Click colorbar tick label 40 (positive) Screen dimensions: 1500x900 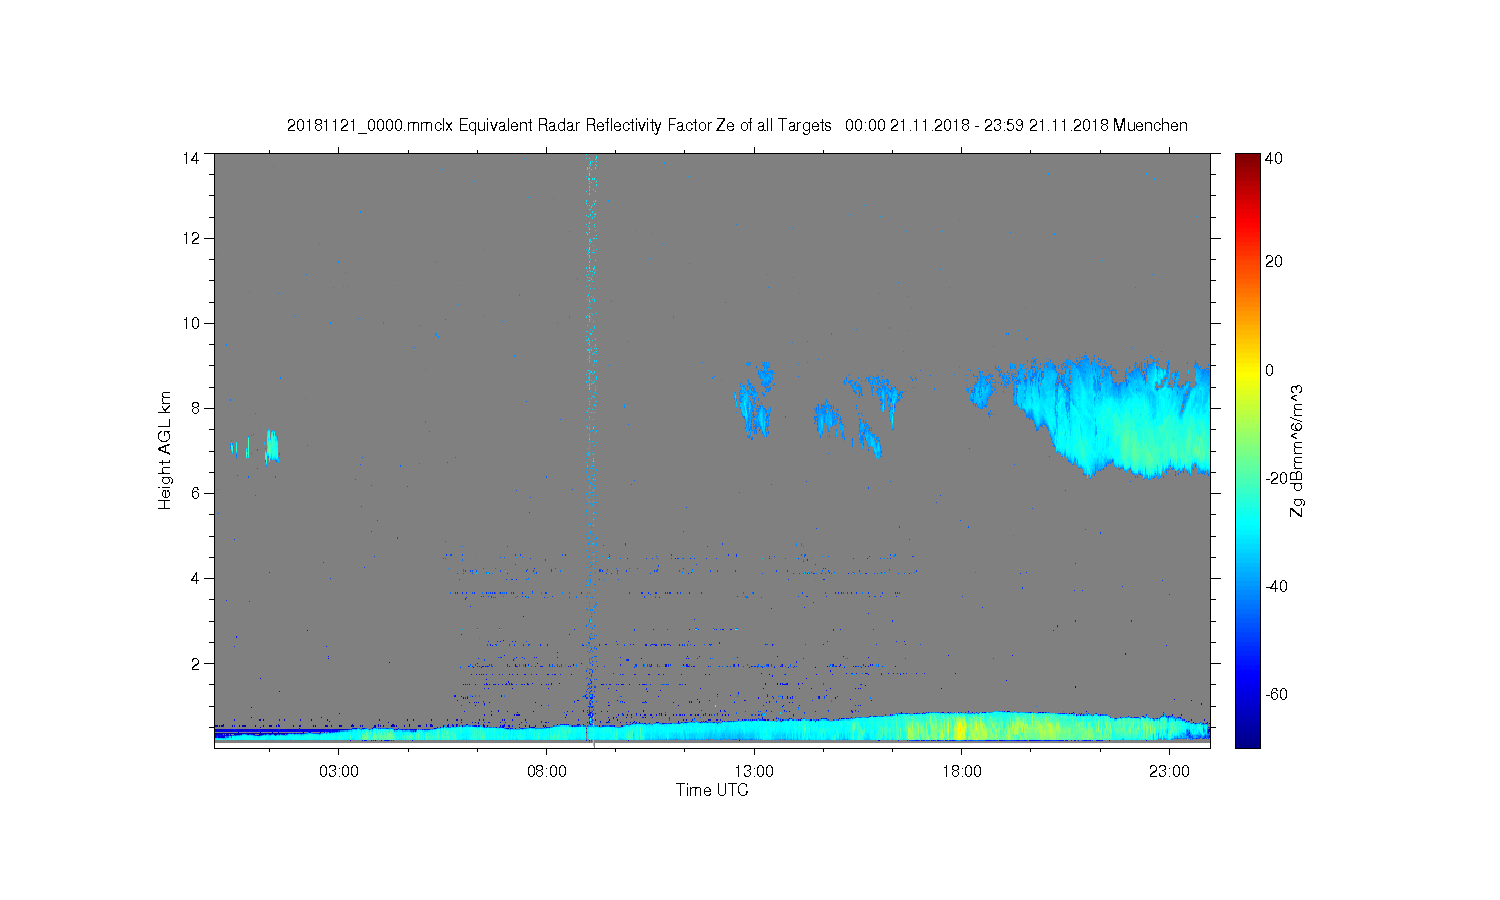(1274, 158)
